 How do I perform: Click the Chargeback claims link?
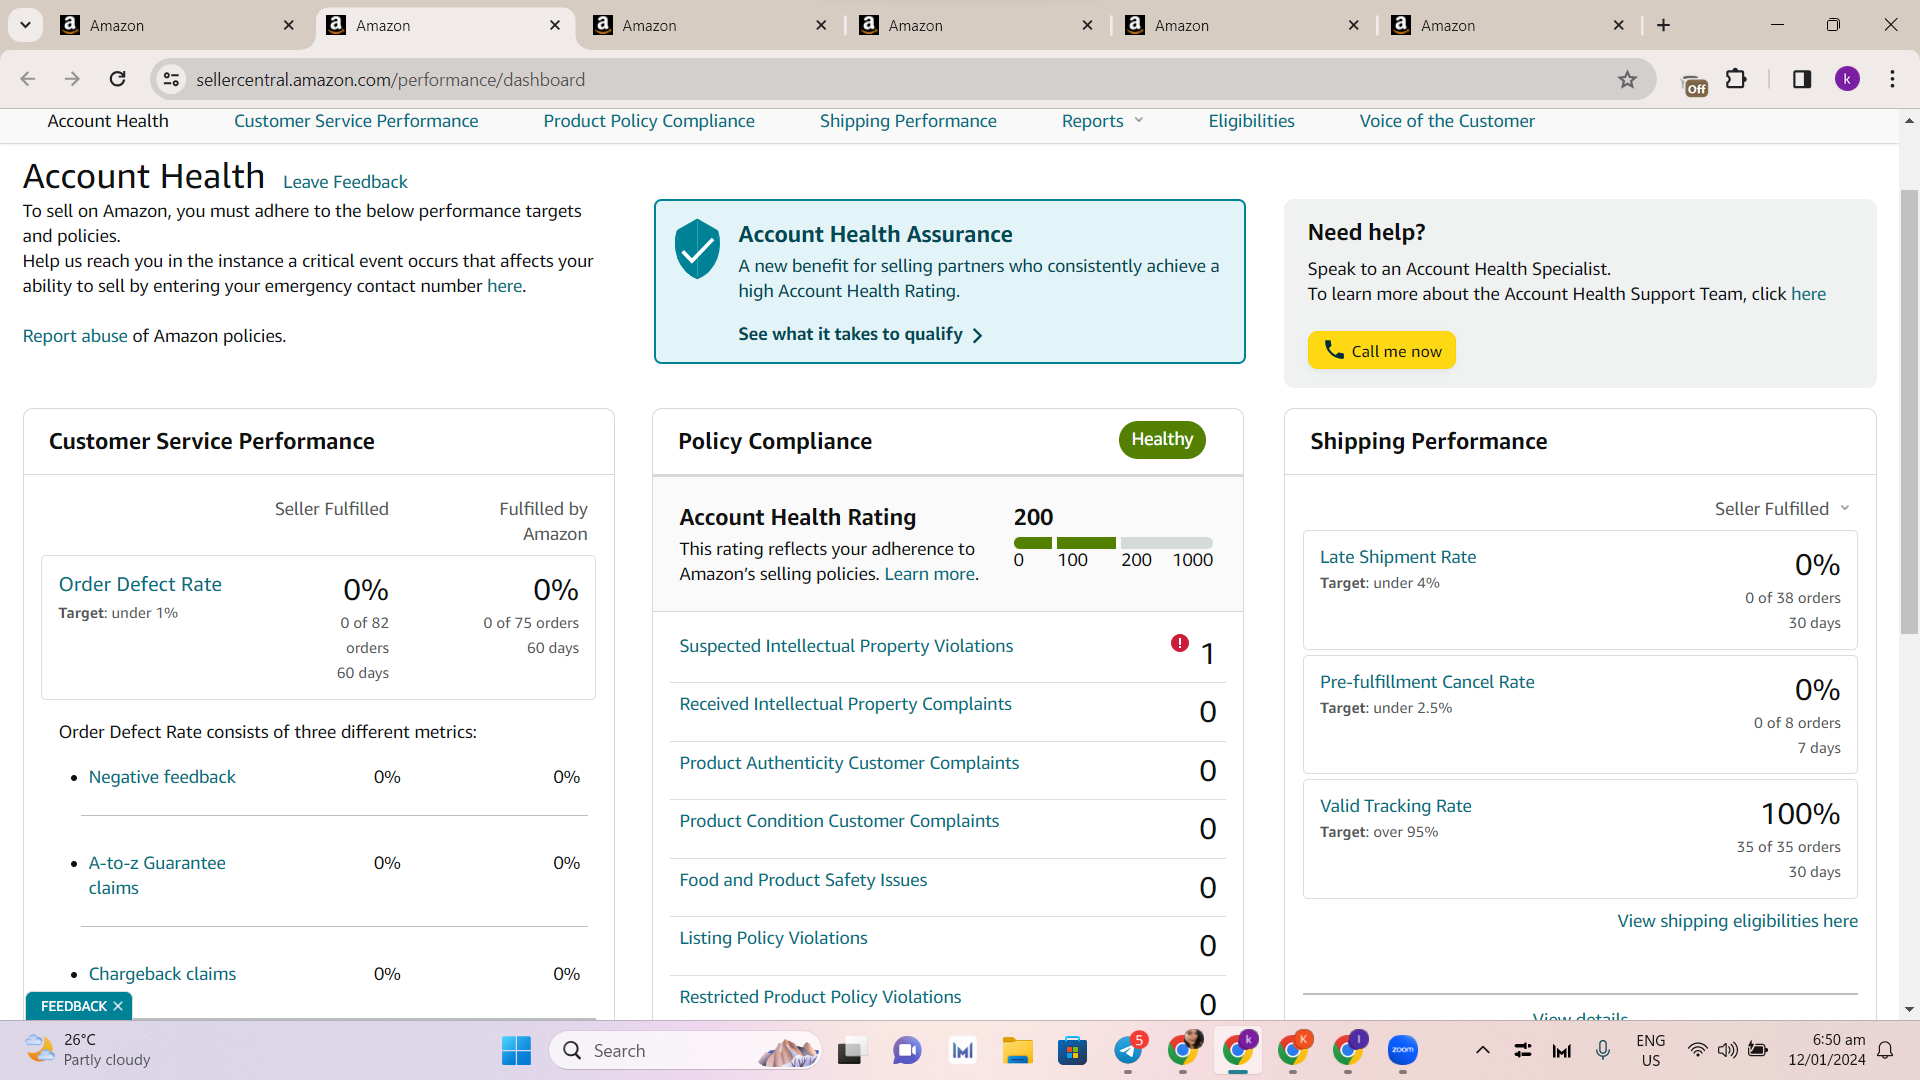click(162, 974)
